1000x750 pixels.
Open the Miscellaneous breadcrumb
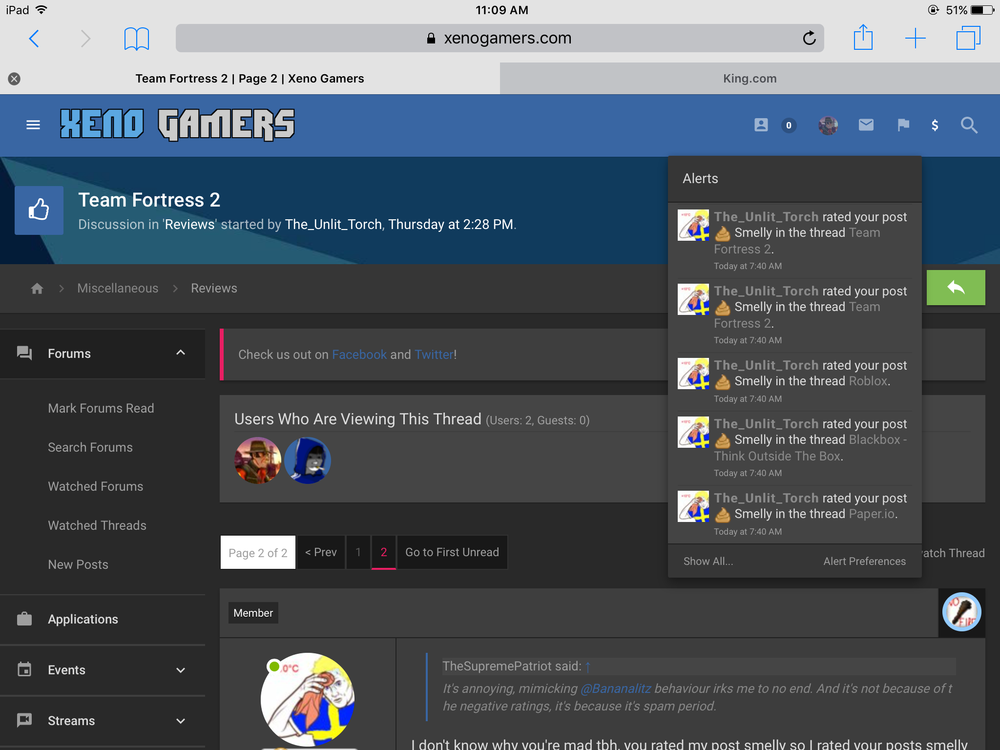click(117, 288)
